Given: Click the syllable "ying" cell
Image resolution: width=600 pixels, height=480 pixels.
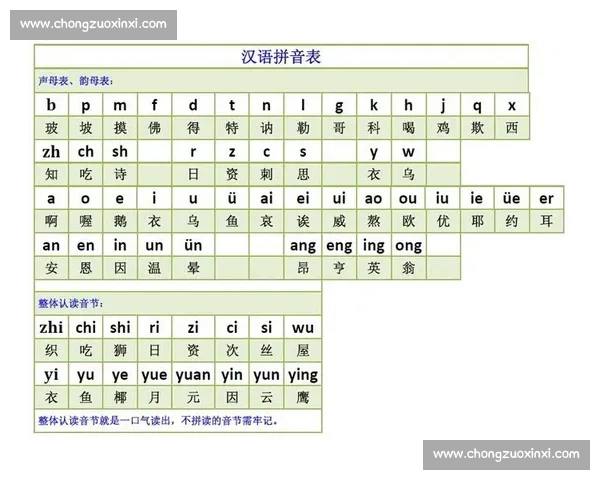Looking at the screenshot, I should (x=303, y=375).
